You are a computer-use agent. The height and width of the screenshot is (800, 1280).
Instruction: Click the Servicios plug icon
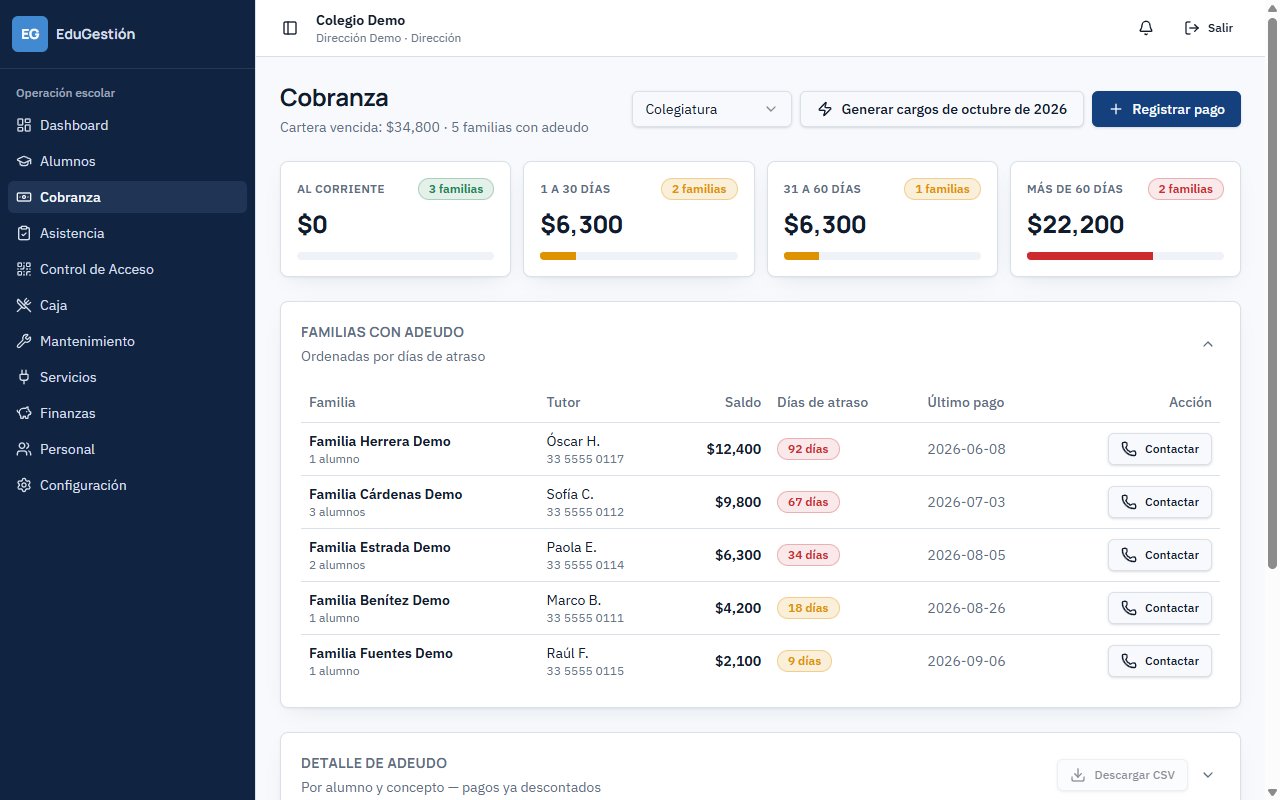[x=24, y=377]
